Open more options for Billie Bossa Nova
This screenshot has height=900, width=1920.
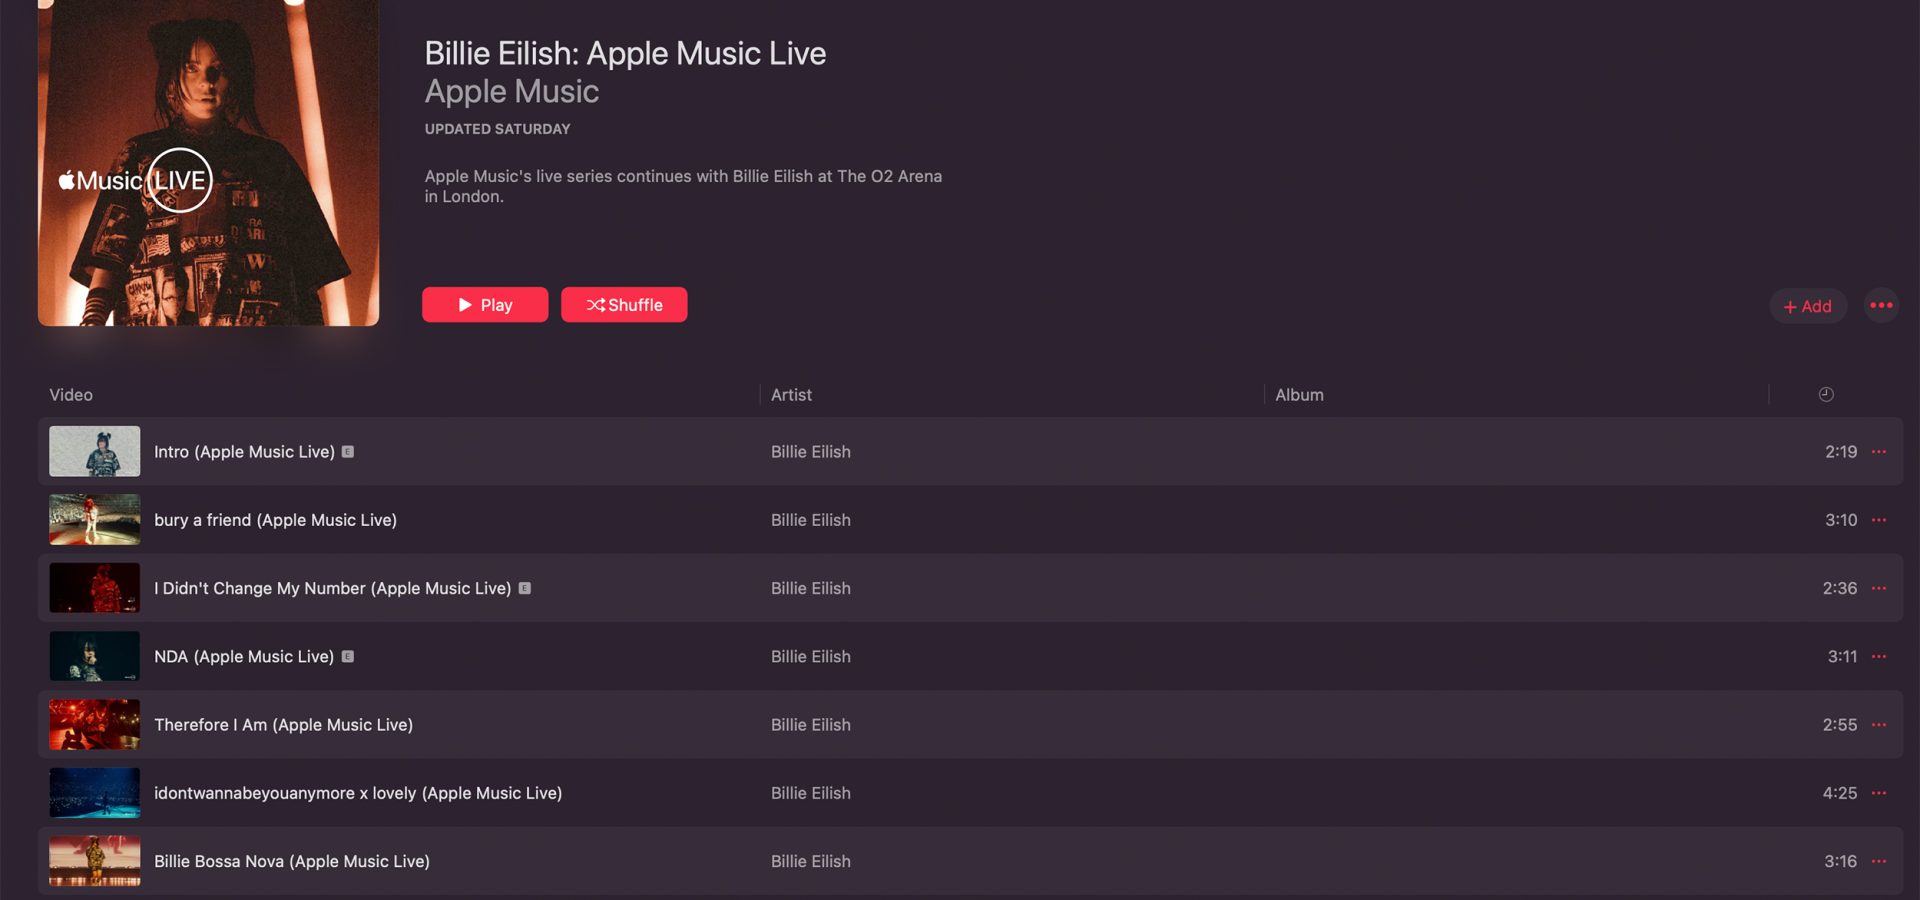coord(1879,861)
